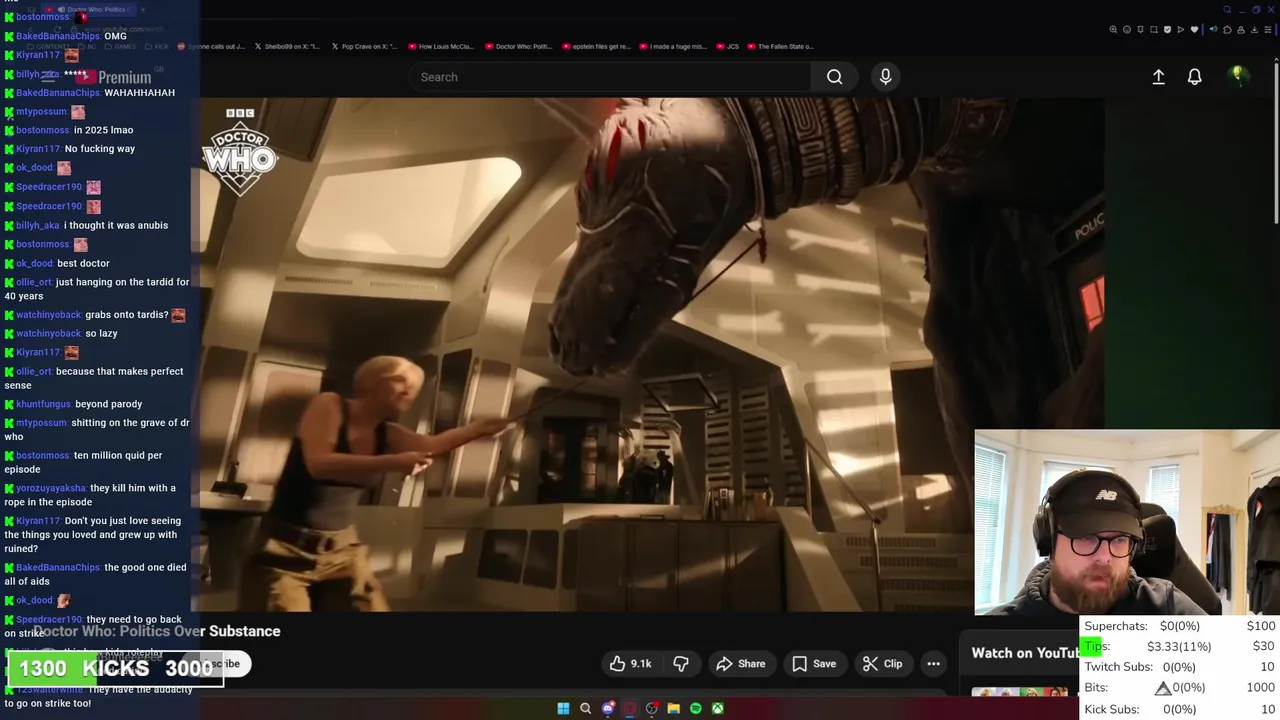Open Opera GX from the taskbar
This screenshot has width=1280, height=720.
[630, 709]
